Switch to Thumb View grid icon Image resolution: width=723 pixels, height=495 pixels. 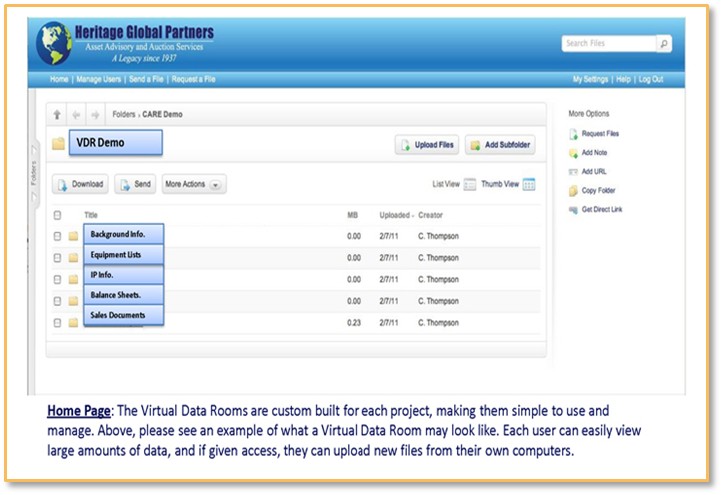(529, 184)
